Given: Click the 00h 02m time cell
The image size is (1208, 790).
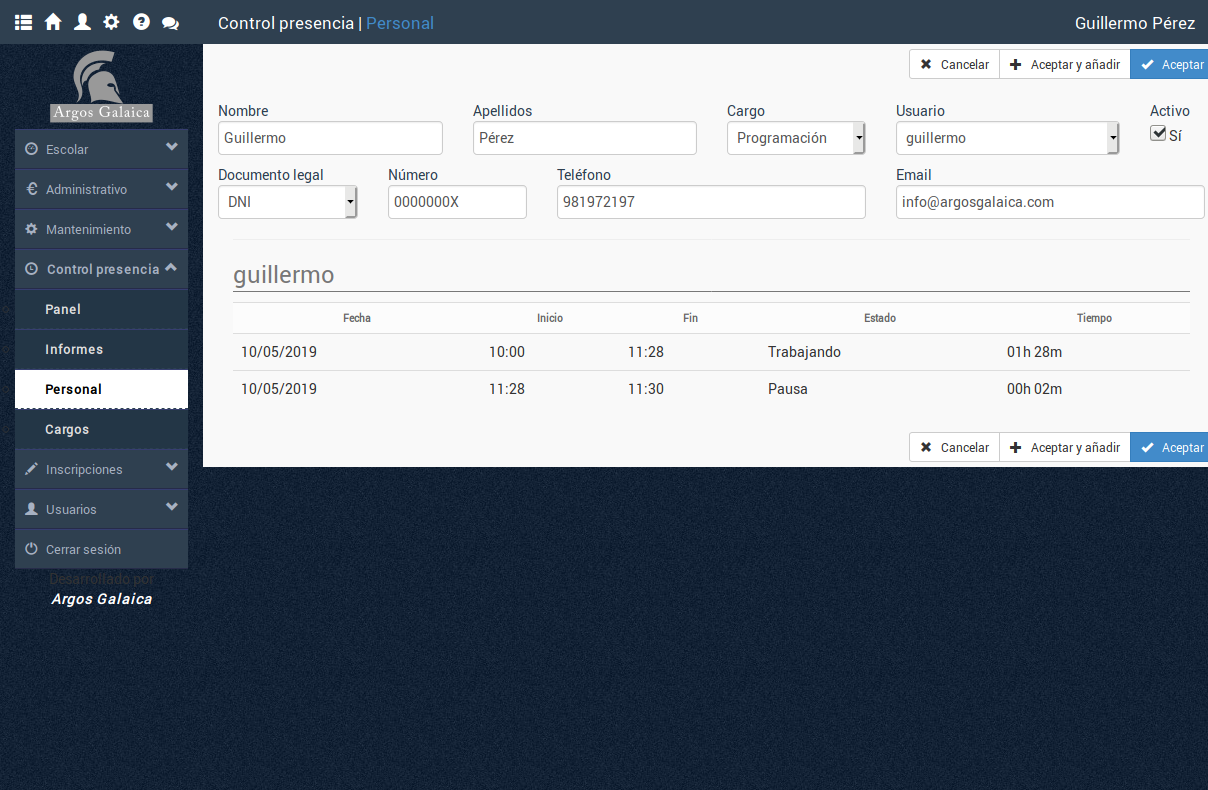Looking at the screenshot, I should [x=1034, y=389].
